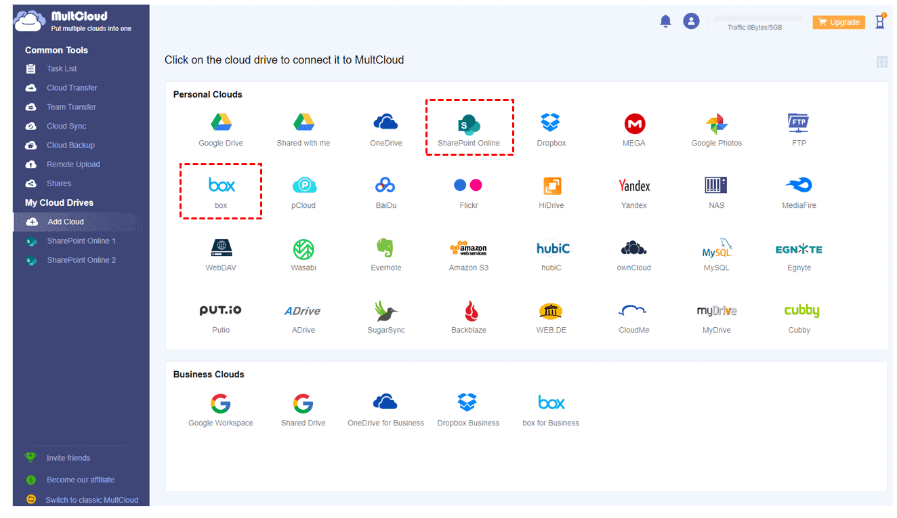Select the FTP connection icon
The image size is (897, 518).
pos(799,122)
